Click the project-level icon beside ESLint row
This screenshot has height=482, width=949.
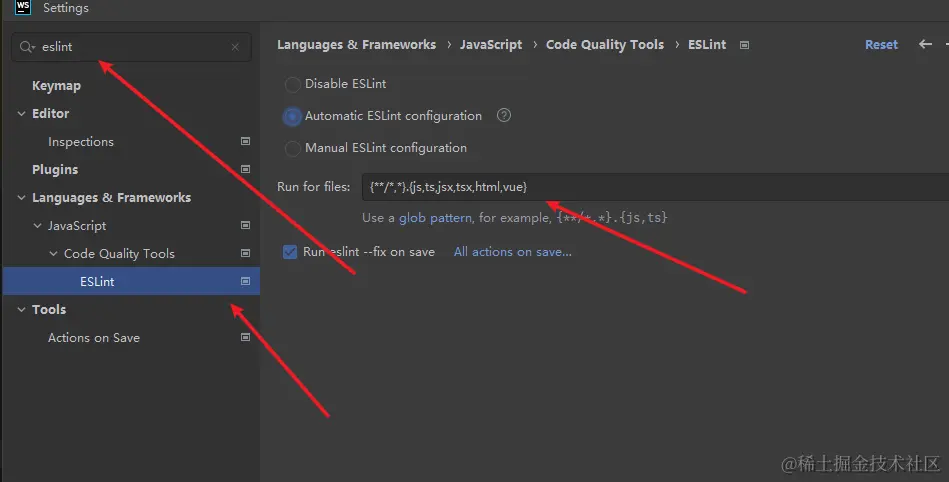click(245, 281)
